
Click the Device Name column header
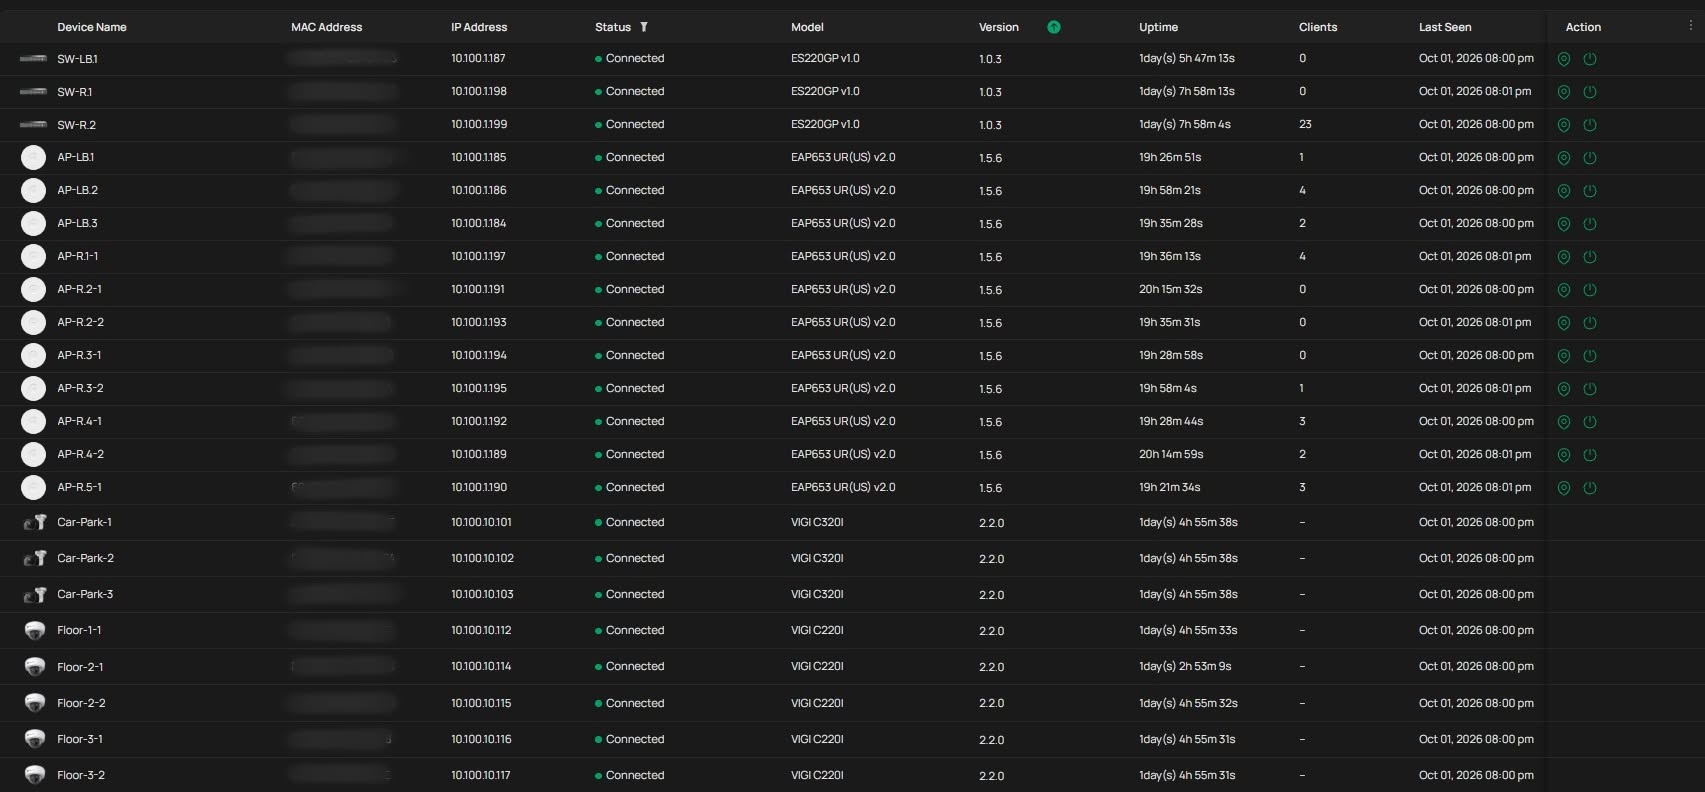pyautogui.click(x=92, y=27)
